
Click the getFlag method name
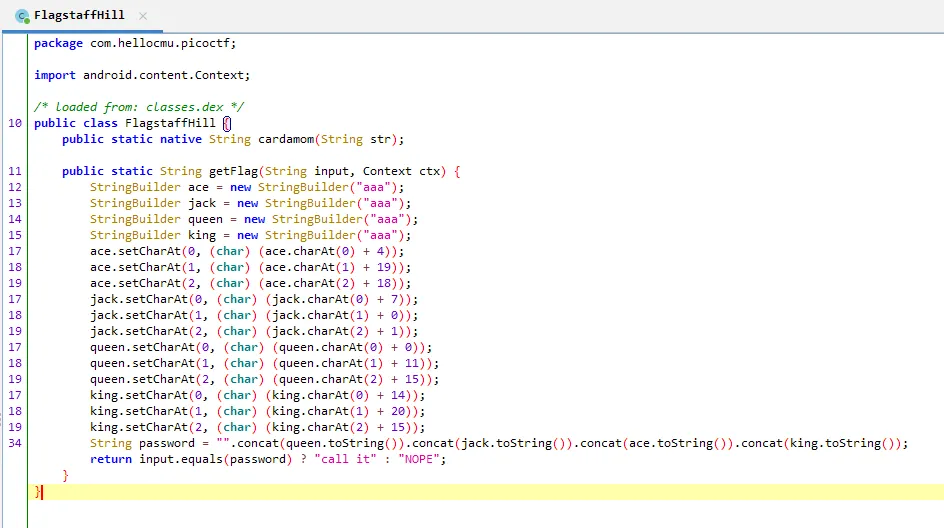(233, 171)
